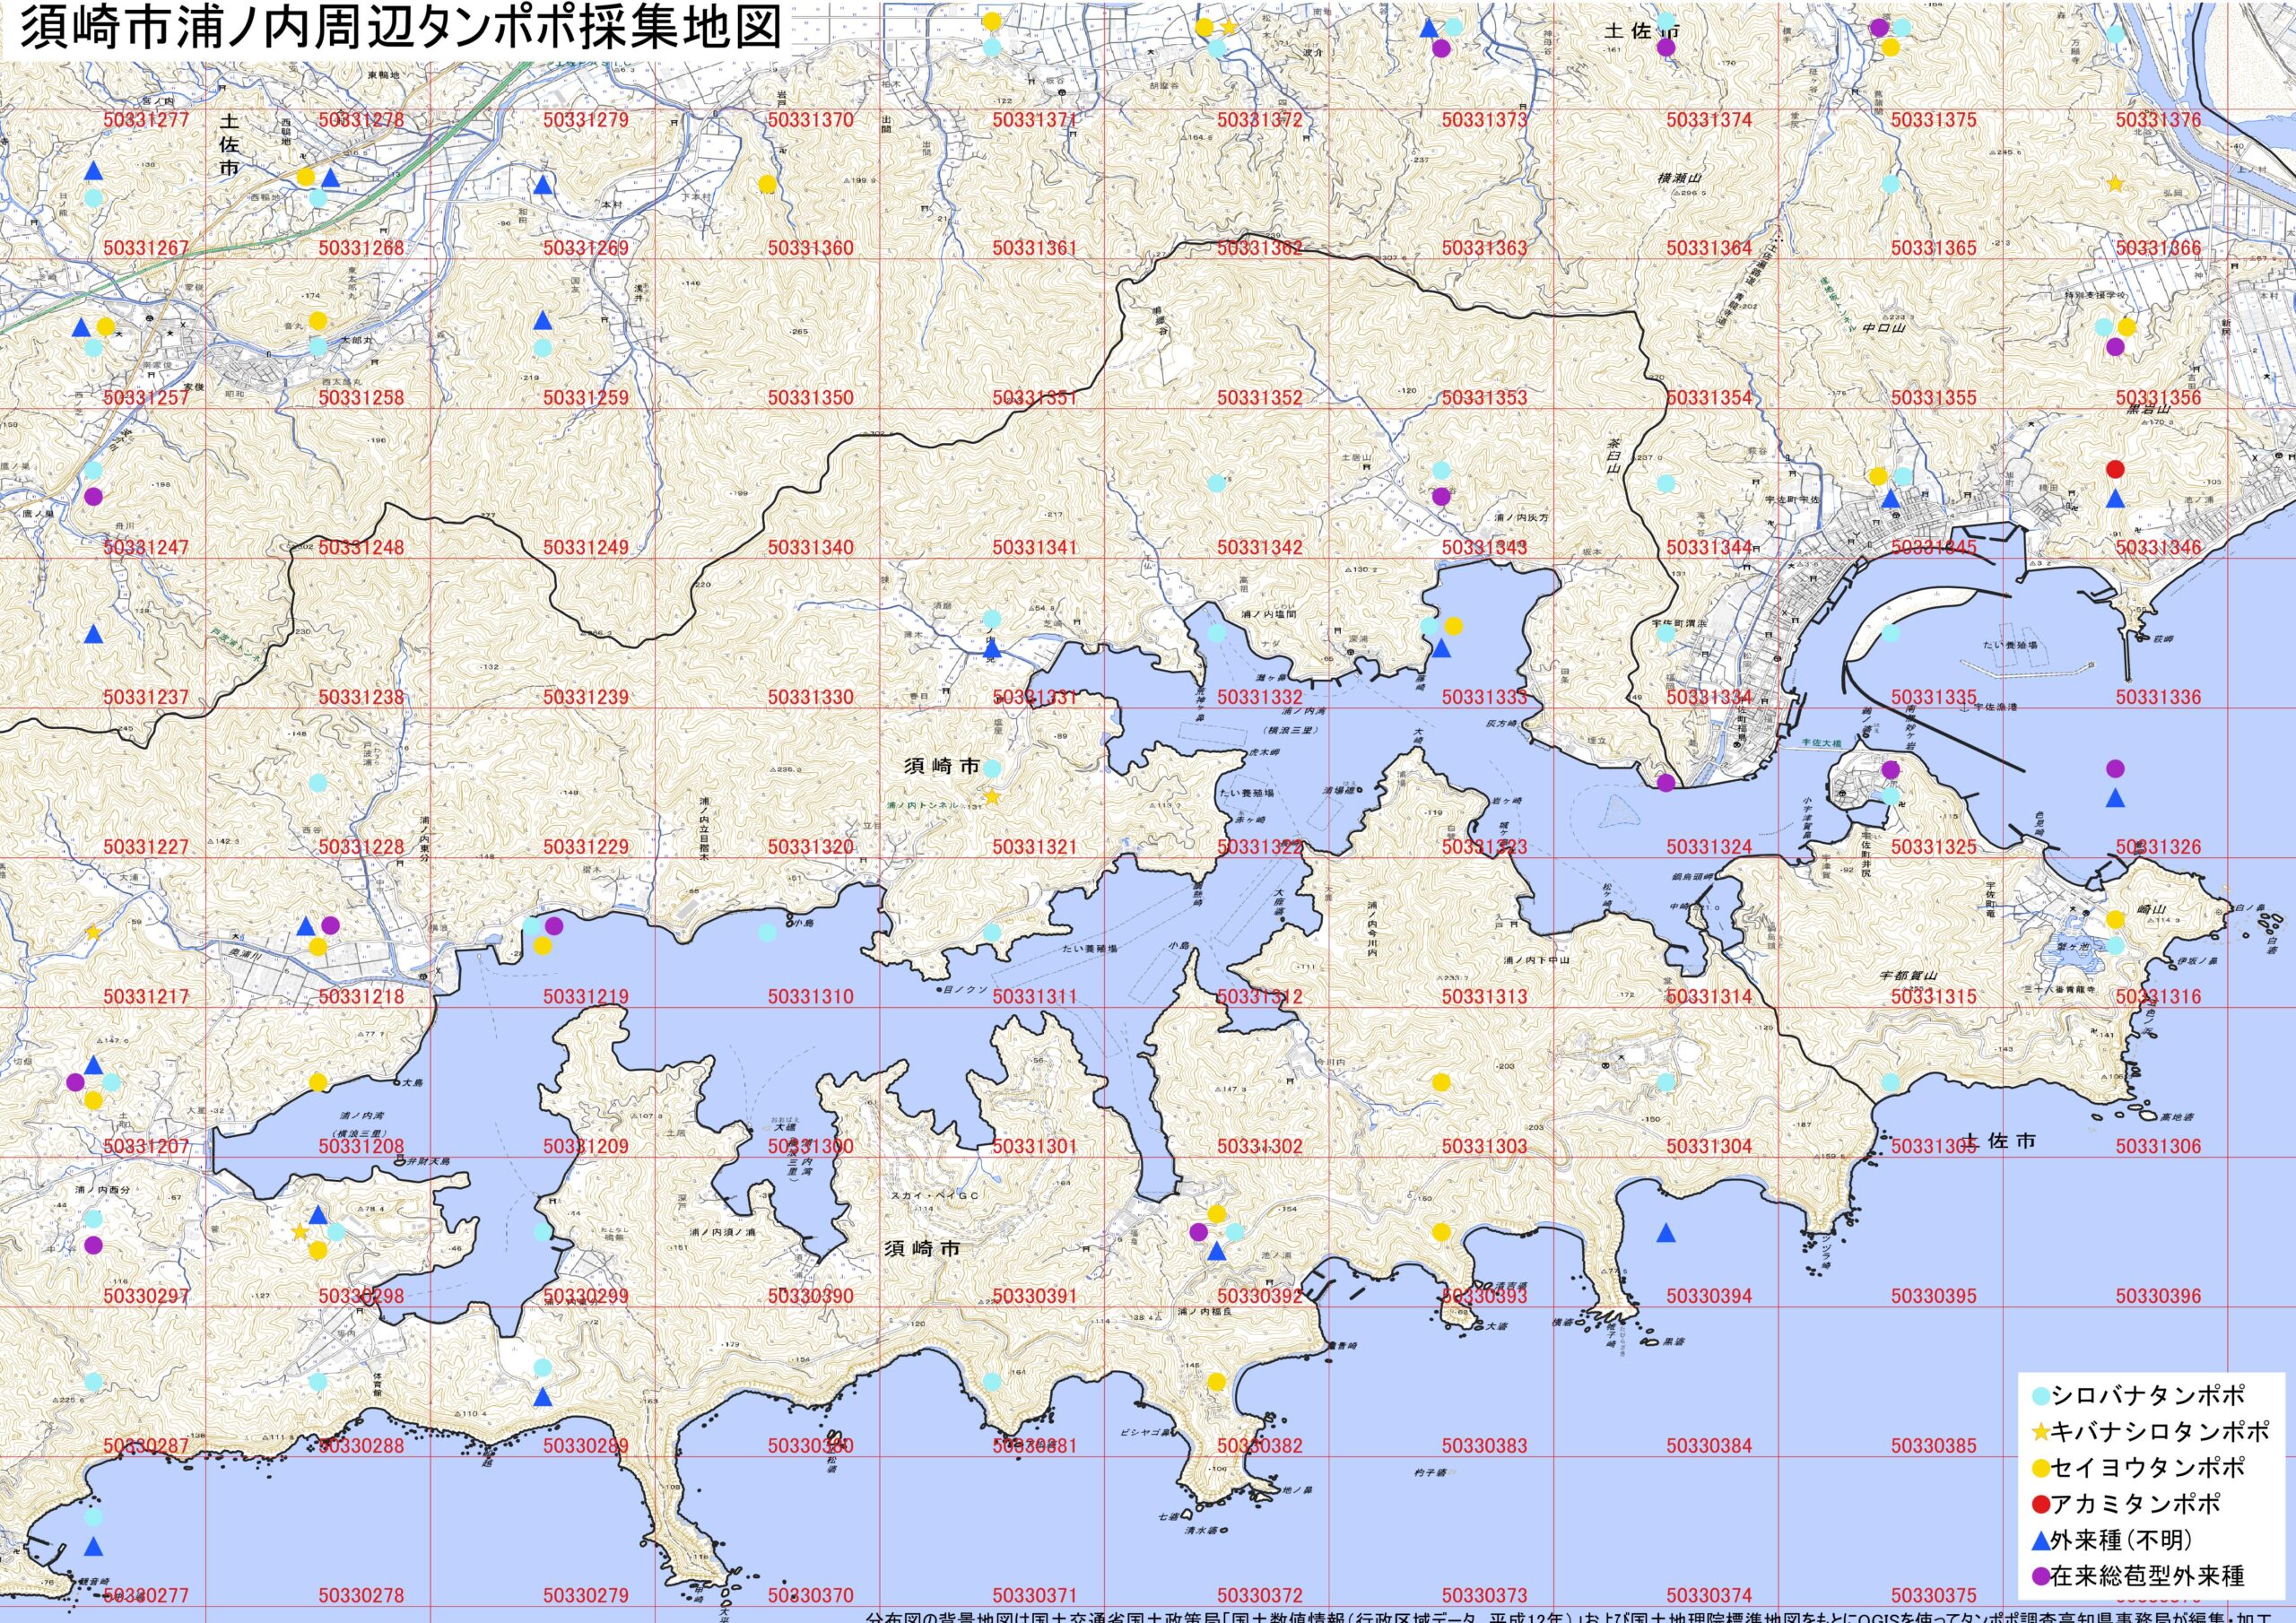
Task: Select the yellow circle marker in grid 50331208
Action: (x=317, y=1082)
